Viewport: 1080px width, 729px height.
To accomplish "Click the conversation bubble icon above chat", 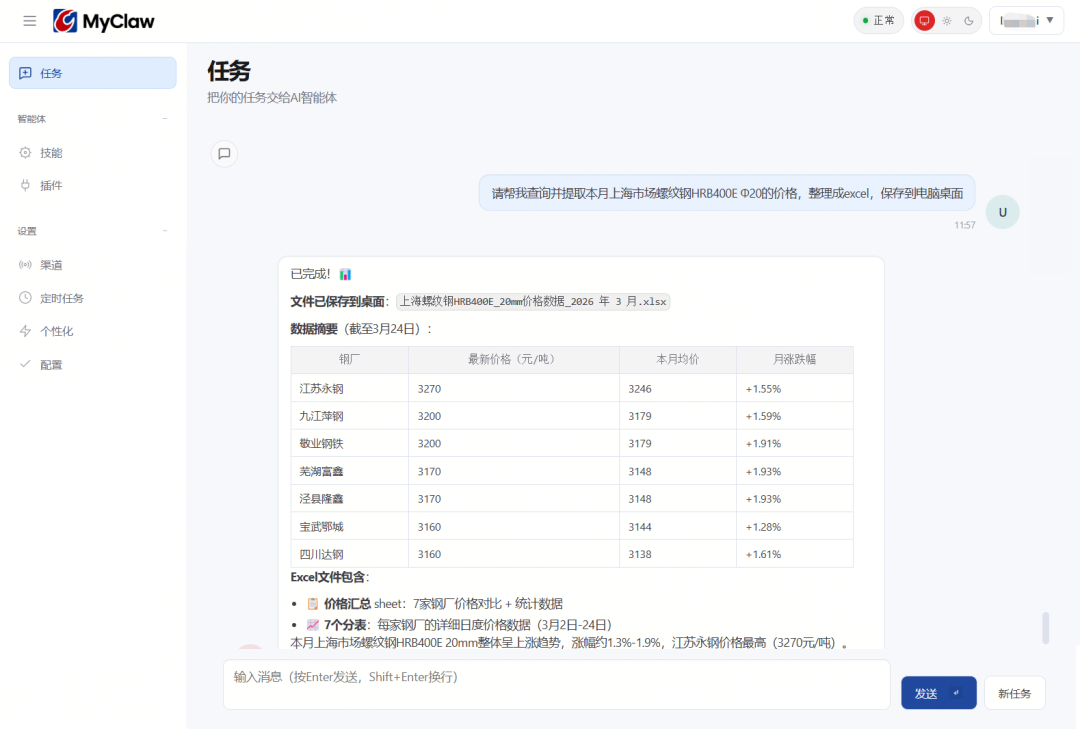I will (225, 154).
